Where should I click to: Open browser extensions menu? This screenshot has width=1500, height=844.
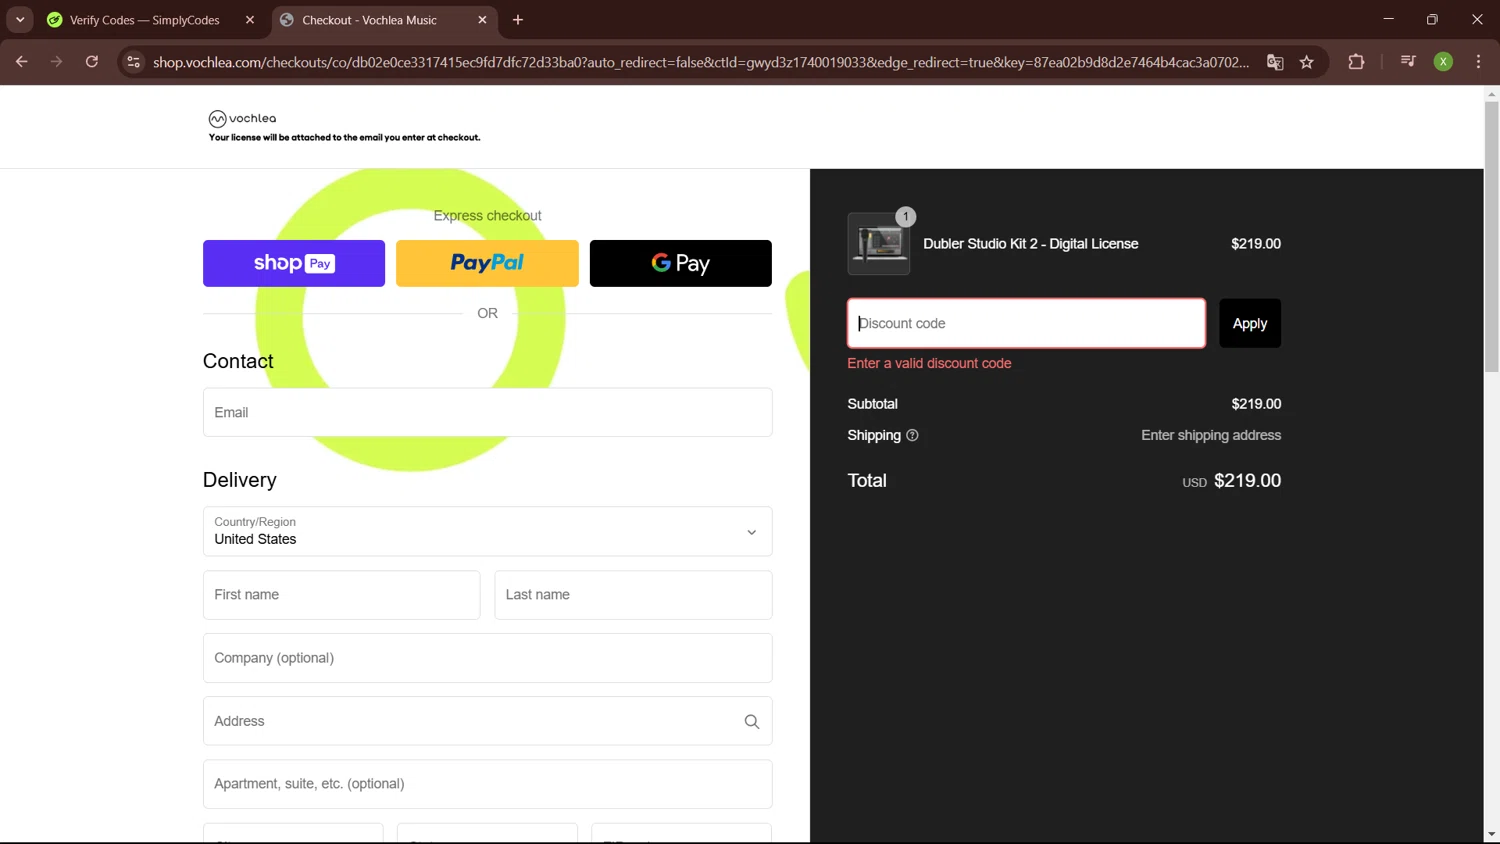coord(1356,62)
